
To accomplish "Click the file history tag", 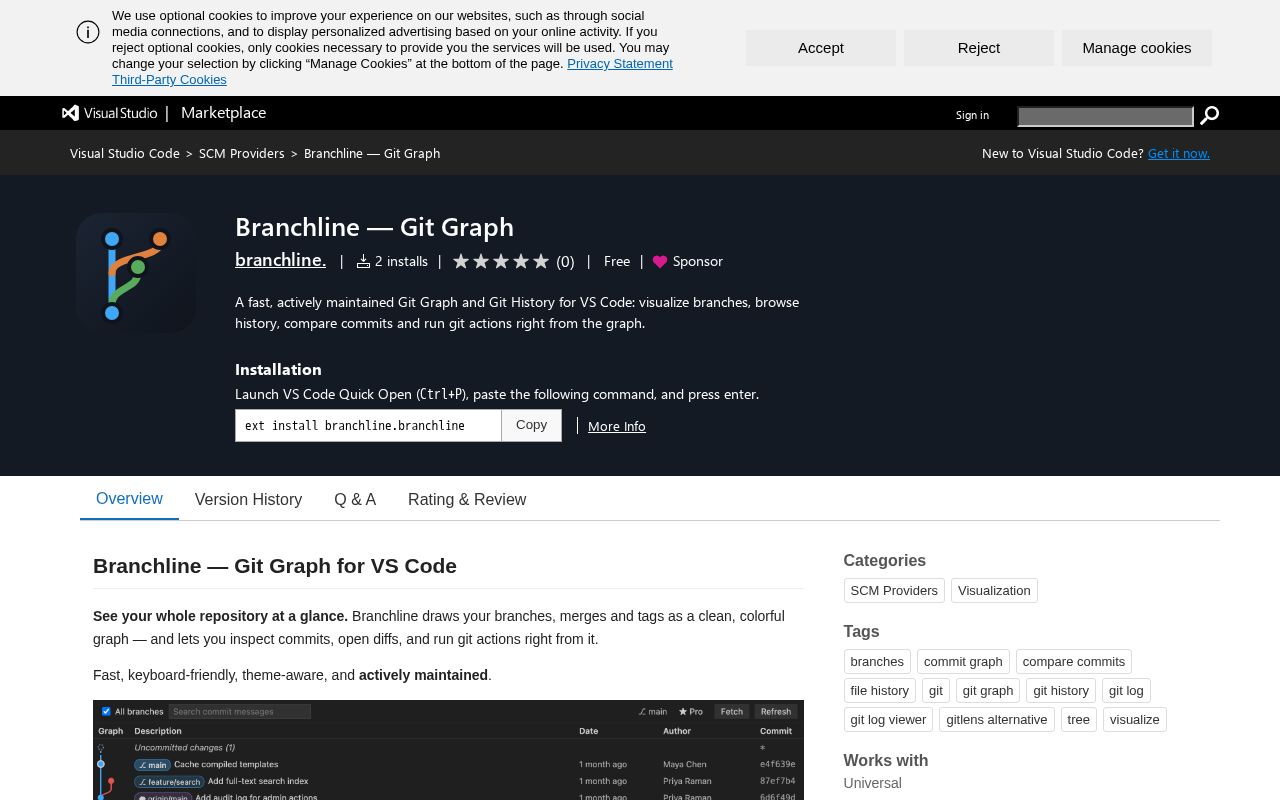I will pos(880,691).
